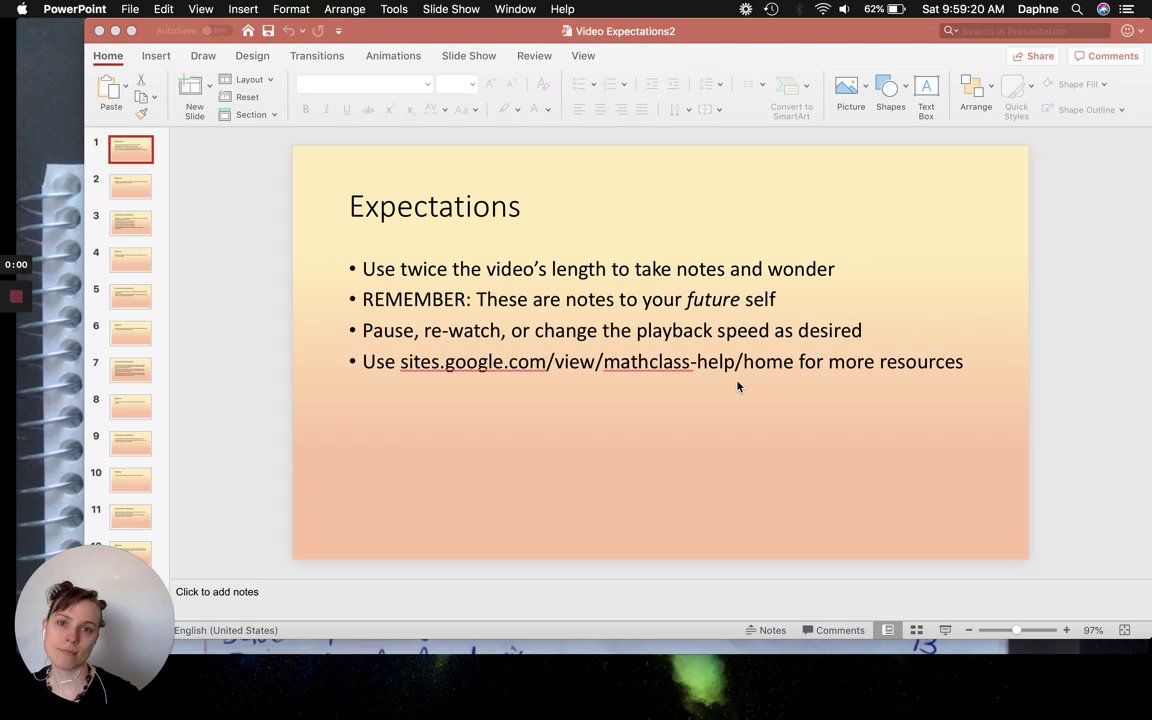Switch to Slide Sorter view icon
This screenshot has width=1152, height=720.
click(916, 630)
